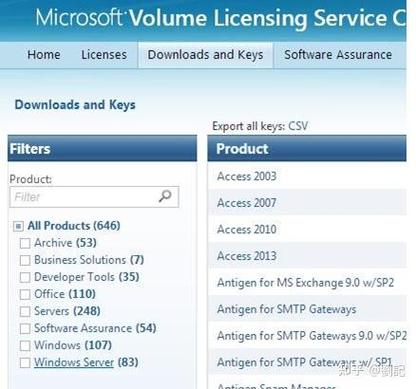
Task: Check the Archive (53) checkbox
Action: tap(25, 243)
